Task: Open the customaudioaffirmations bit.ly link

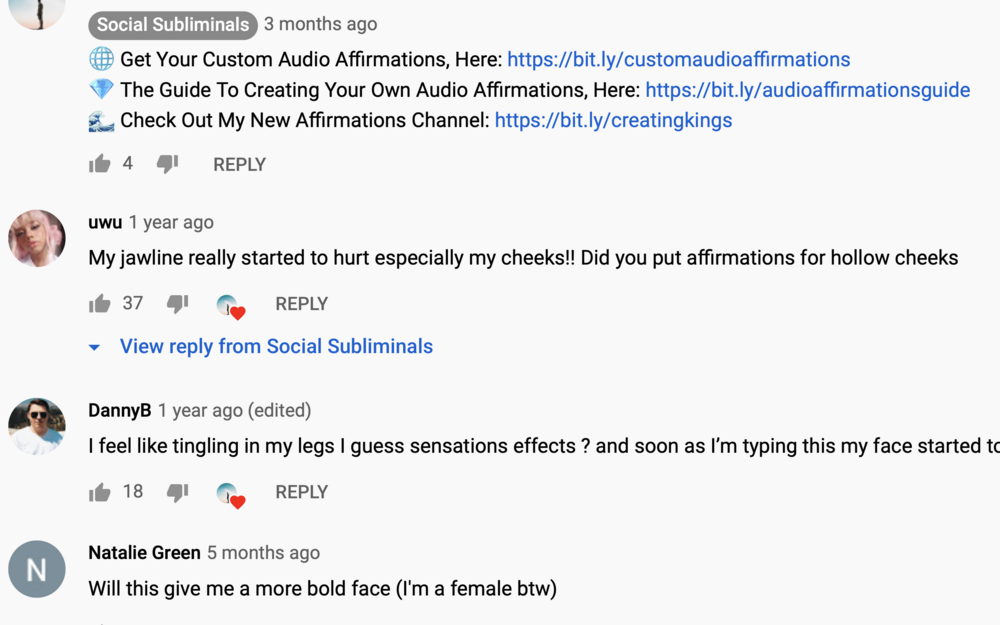Action: (679, 59)
